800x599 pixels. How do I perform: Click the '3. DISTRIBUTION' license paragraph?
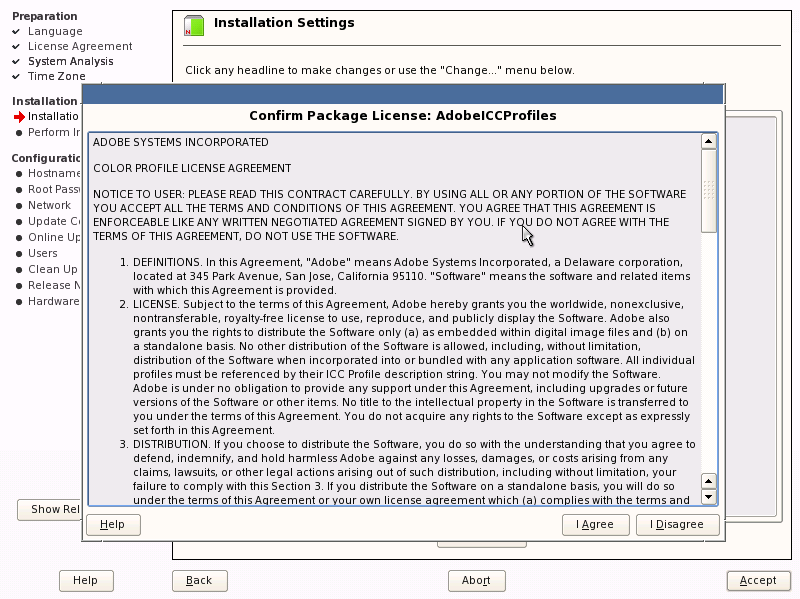pyautogui.click(x=408, y=472)
